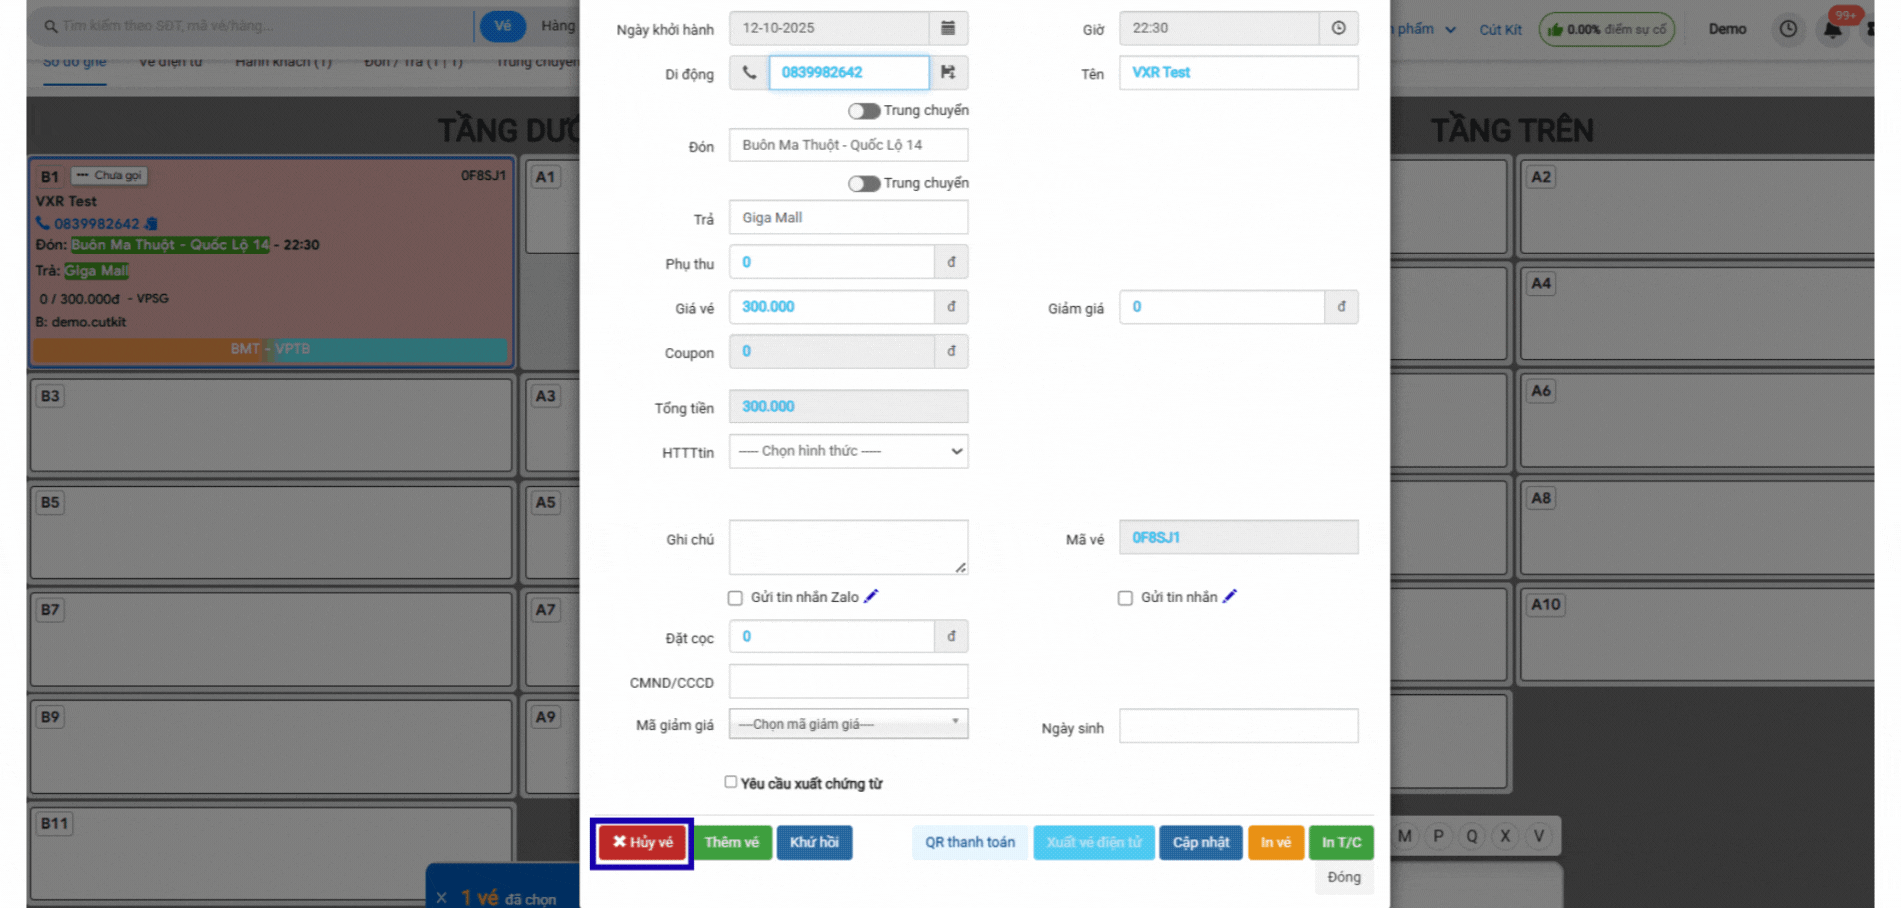Click the pencil icon next to Gửi tin nhắn
Image resolution: width=1901 pixels, height=908 pixels.
(1230, 597)
